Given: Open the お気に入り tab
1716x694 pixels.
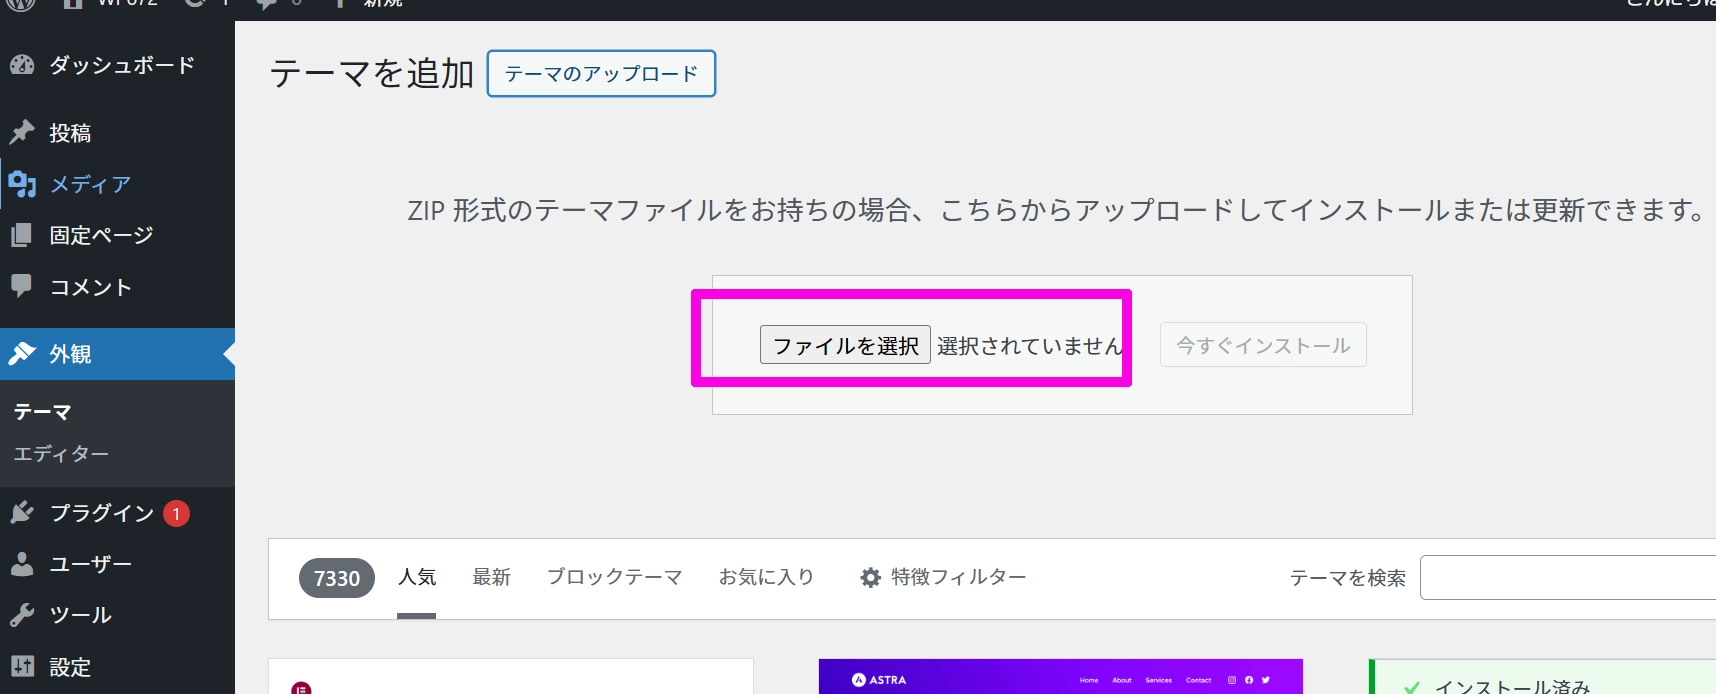Looking at the screenshot, I should tap(766, 577).
